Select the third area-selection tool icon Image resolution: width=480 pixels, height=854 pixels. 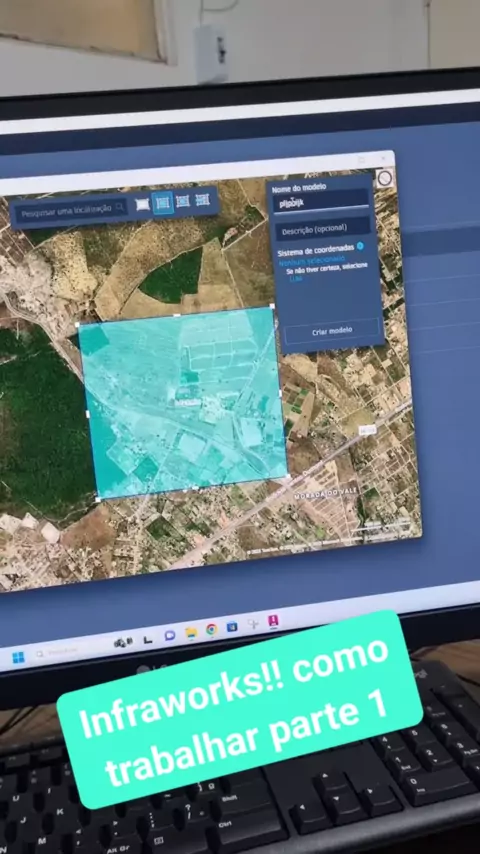[183, 201]
